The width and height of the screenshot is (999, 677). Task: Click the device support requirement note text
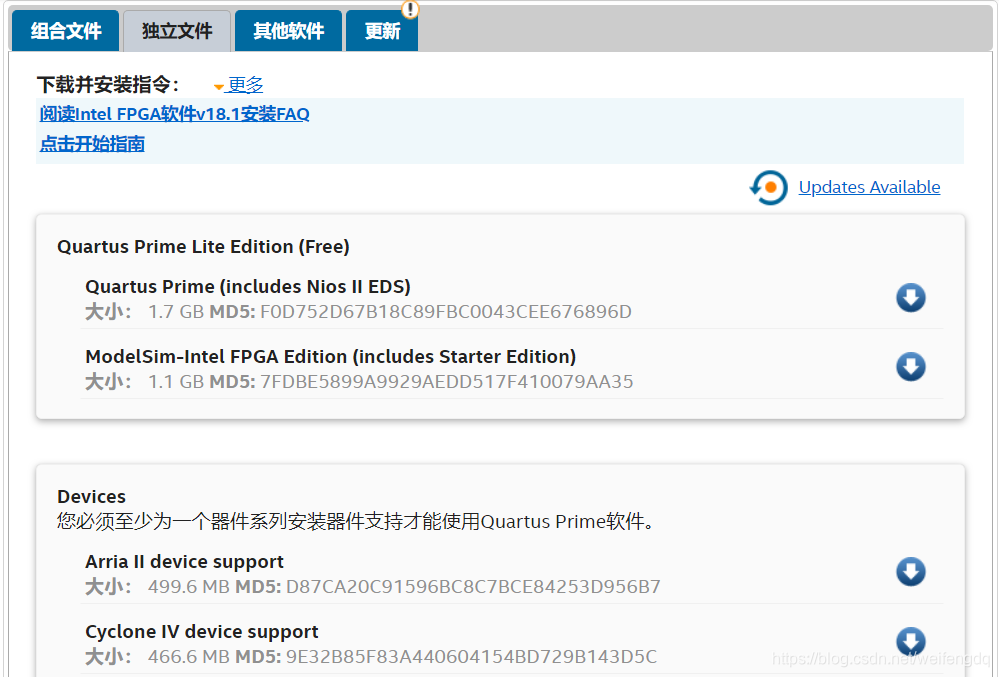tap(356, 522)
